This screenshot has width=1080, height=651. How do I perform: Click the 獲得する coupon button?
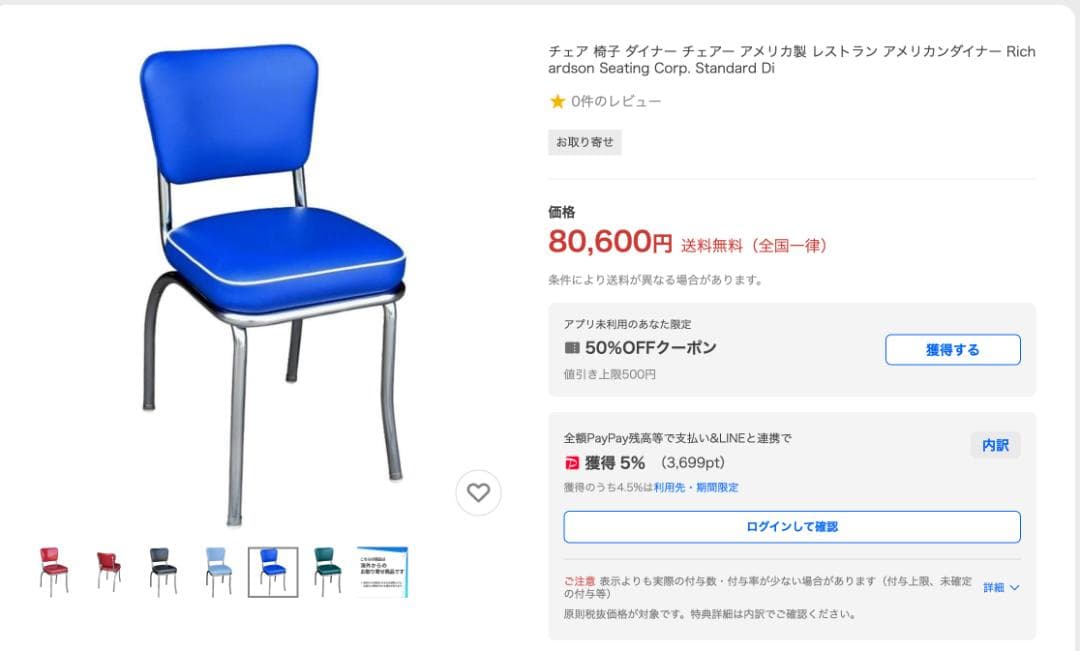[952, 349]
